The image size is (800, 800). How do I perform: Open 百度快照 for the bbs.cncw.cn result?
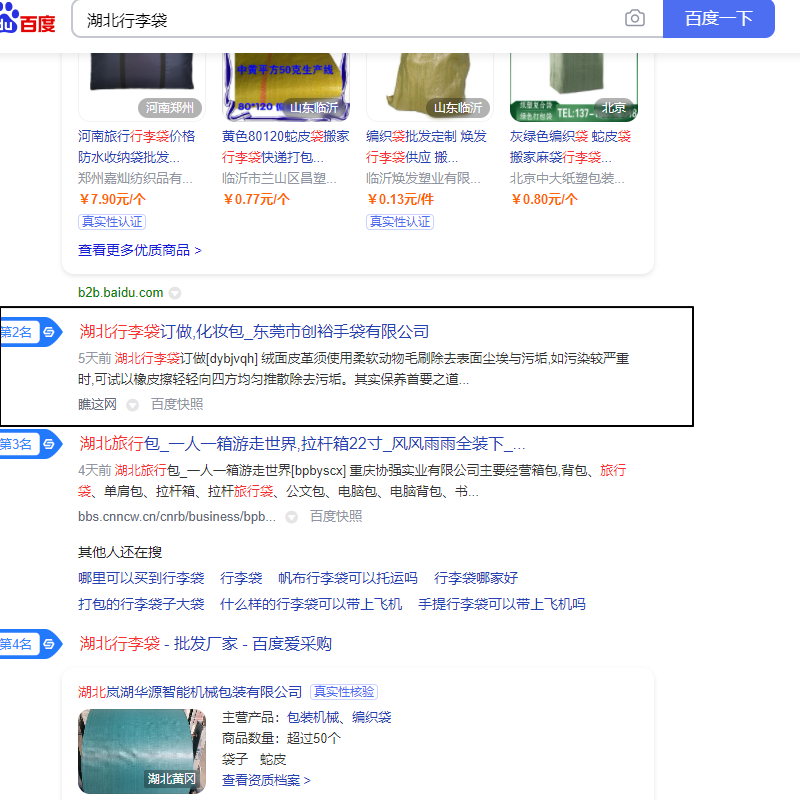[336, 516]
